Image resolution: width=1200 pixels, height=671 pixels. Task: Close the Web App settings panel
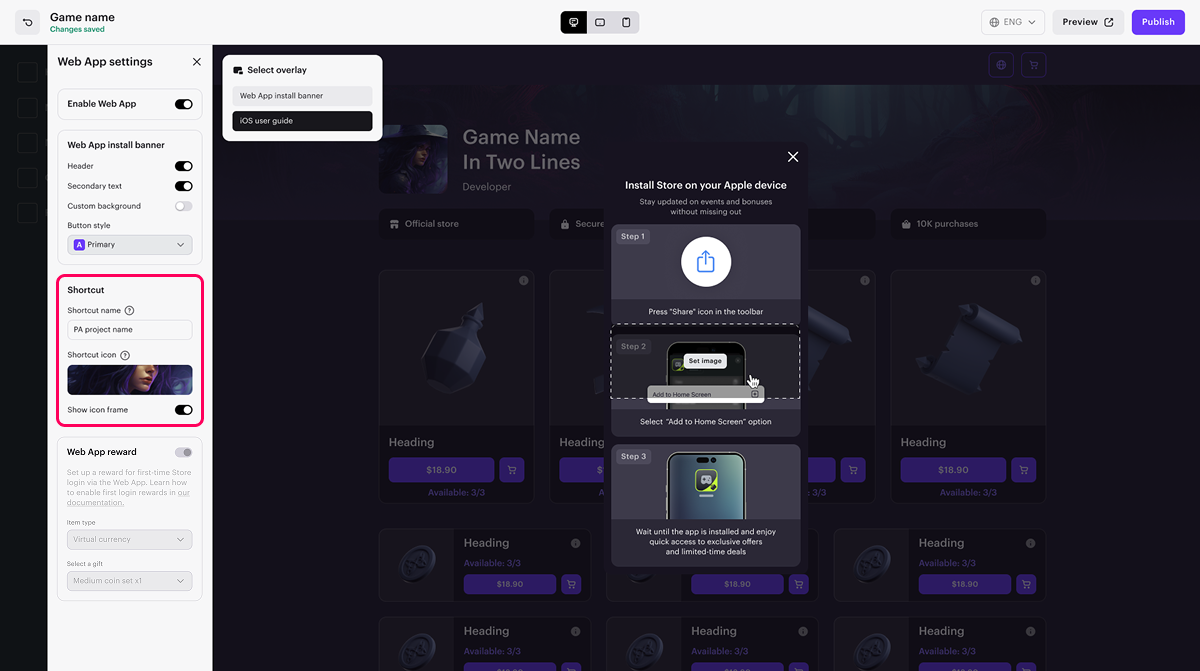(x=196, y=62)
